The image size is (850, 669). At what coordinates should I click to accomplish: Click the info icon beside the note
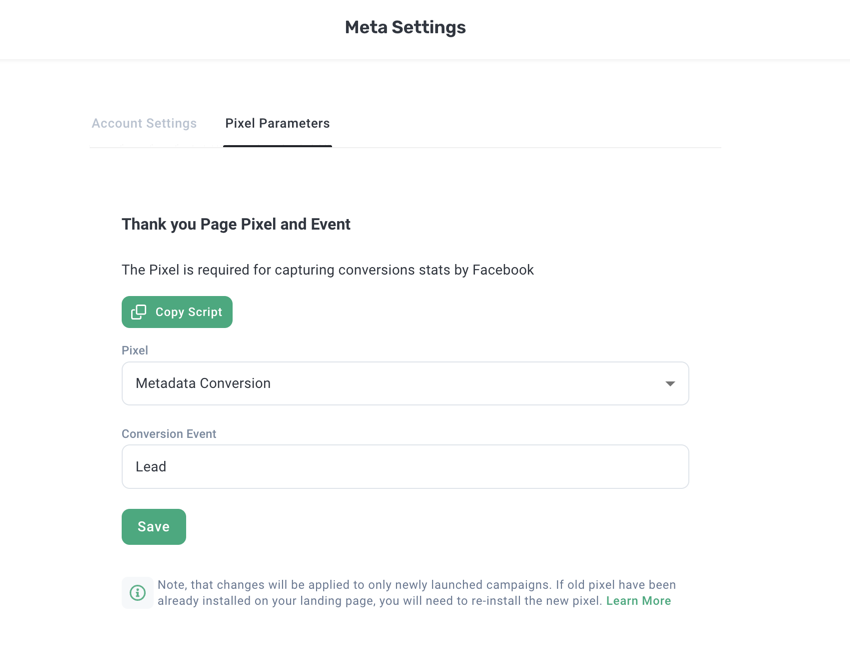point(138,593)
